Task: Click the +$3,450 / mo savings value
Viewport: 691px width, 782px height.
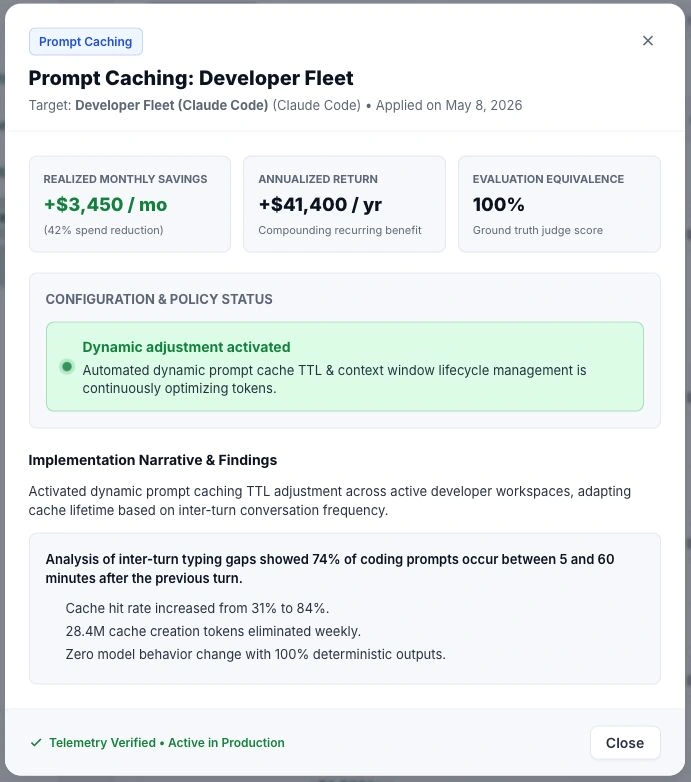Action: [x=106, y=204]
